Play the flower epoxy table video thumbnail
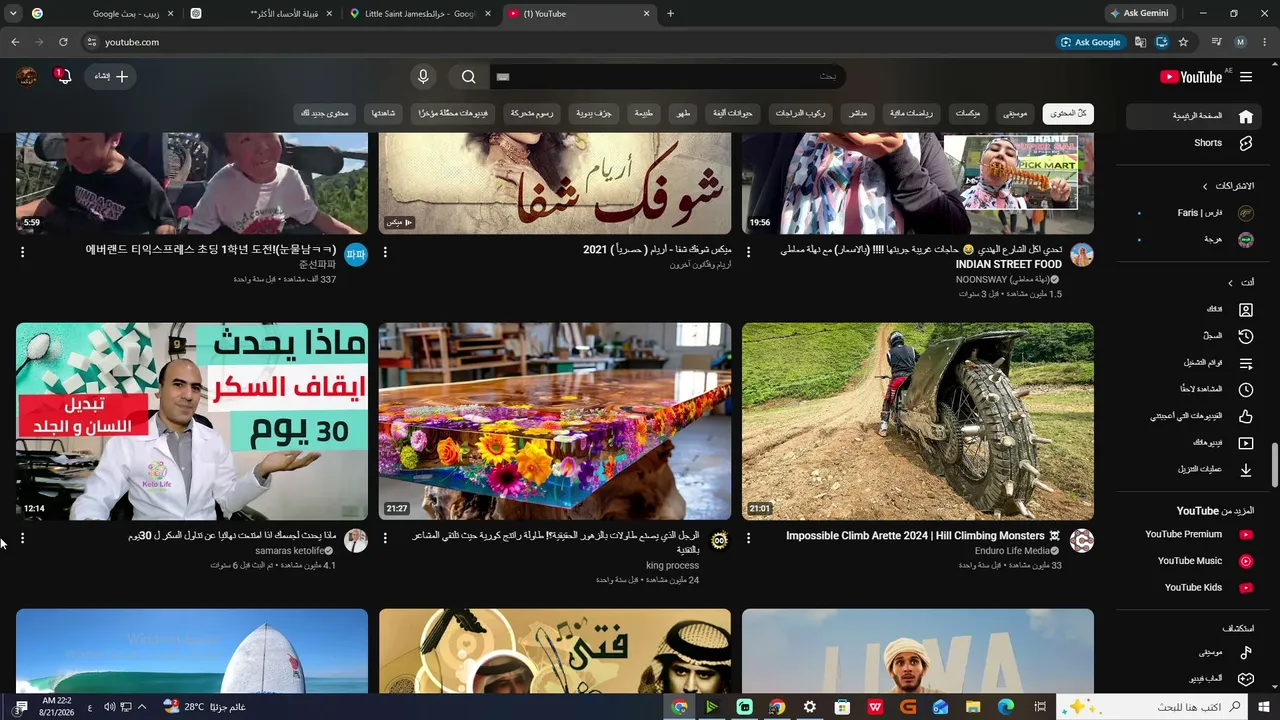1280x720 pixels. point(555,421)
